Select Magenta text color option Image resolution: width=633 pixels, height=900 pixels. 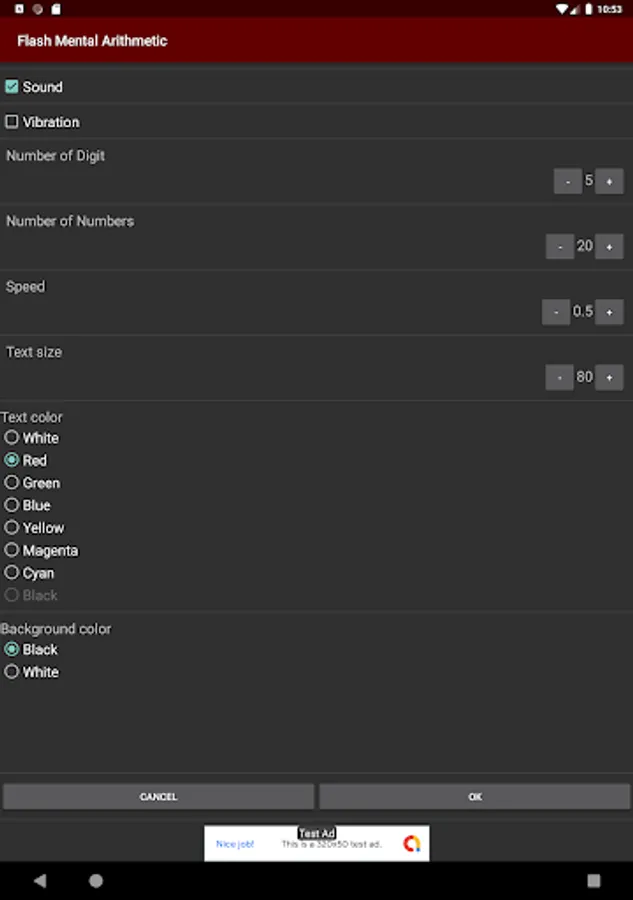[12, 550]
